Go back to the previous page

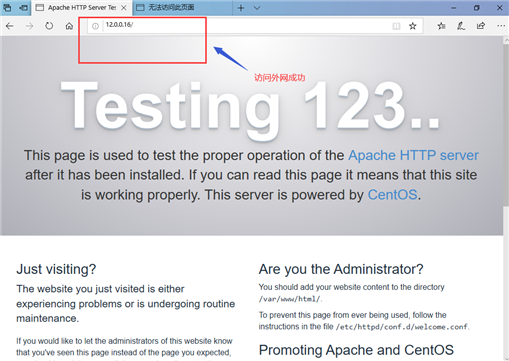[x=10, y=26]
